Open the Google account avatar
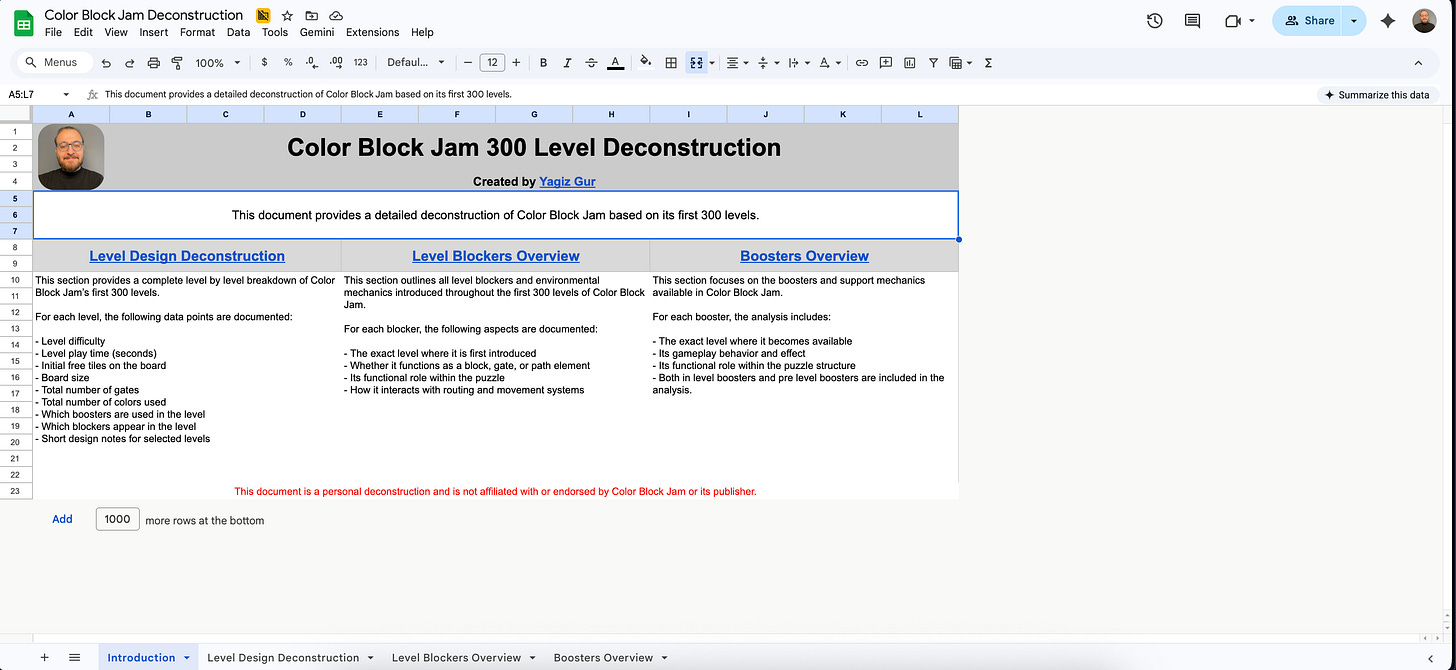This screenshot has width=1456, height=670. pyautogui.click(x=1424, y=20)
